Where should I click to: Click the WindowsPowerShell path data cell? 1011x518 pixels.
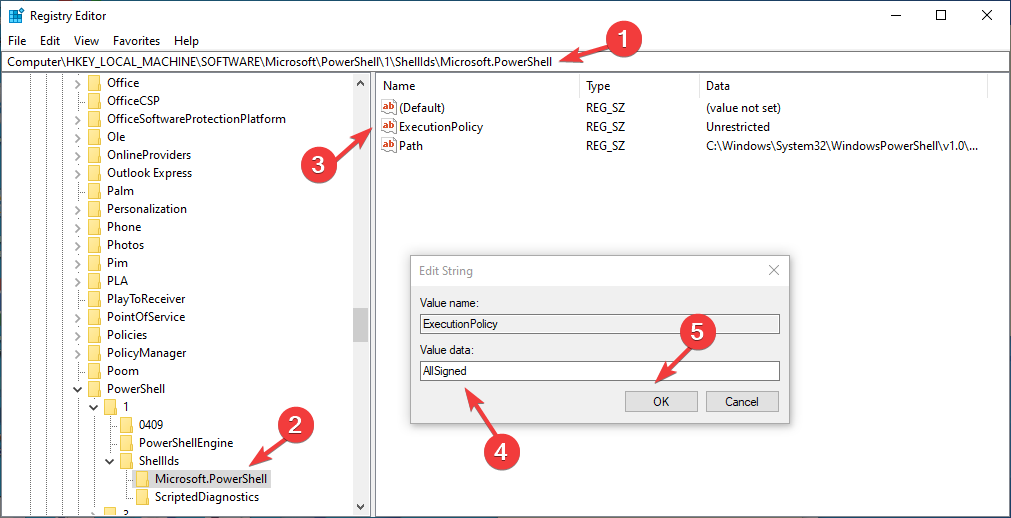pyautogui.click(x=843, y=146)
